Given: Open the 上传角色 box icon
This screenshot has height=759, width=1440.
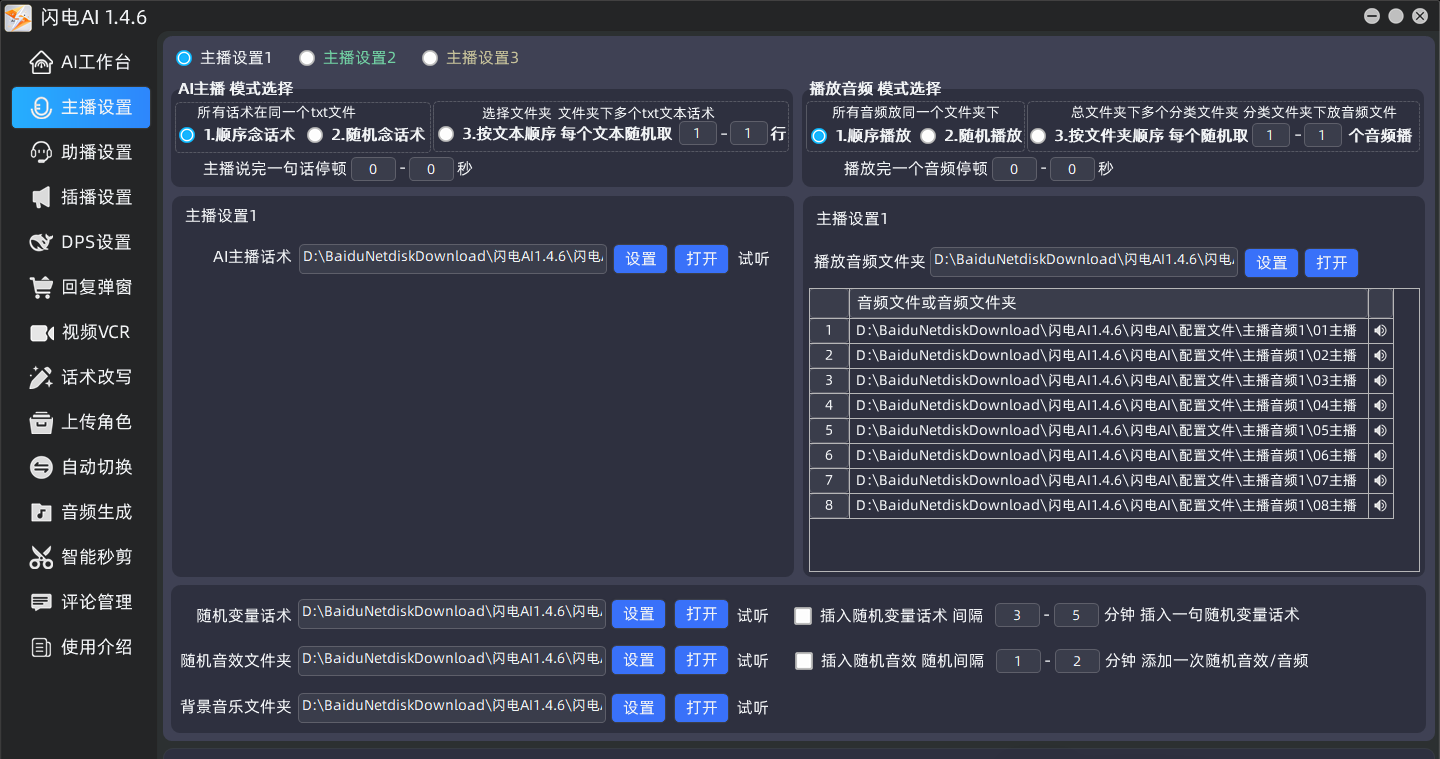Looking at the screenshot, I should click(41, 422).
